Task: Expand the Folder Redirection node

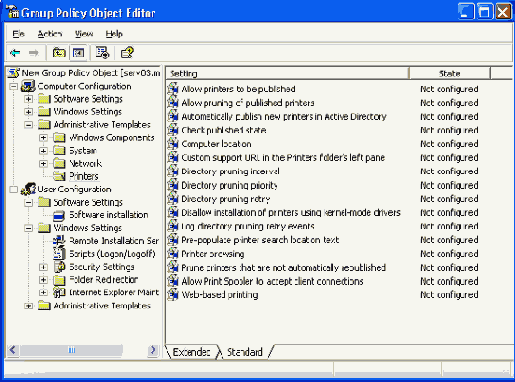Action: (x=43, y=280)
